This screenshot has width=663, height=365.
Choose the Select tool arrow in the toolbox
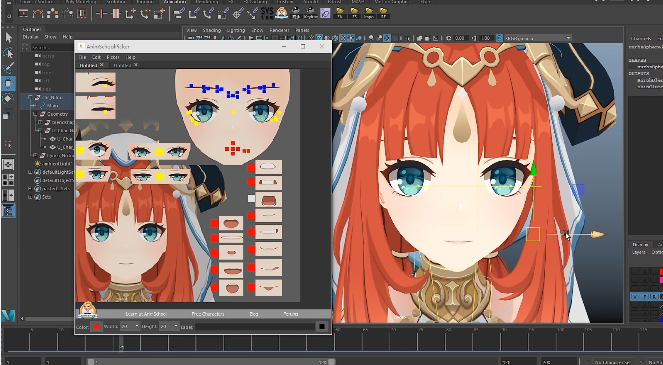(8, 38)
